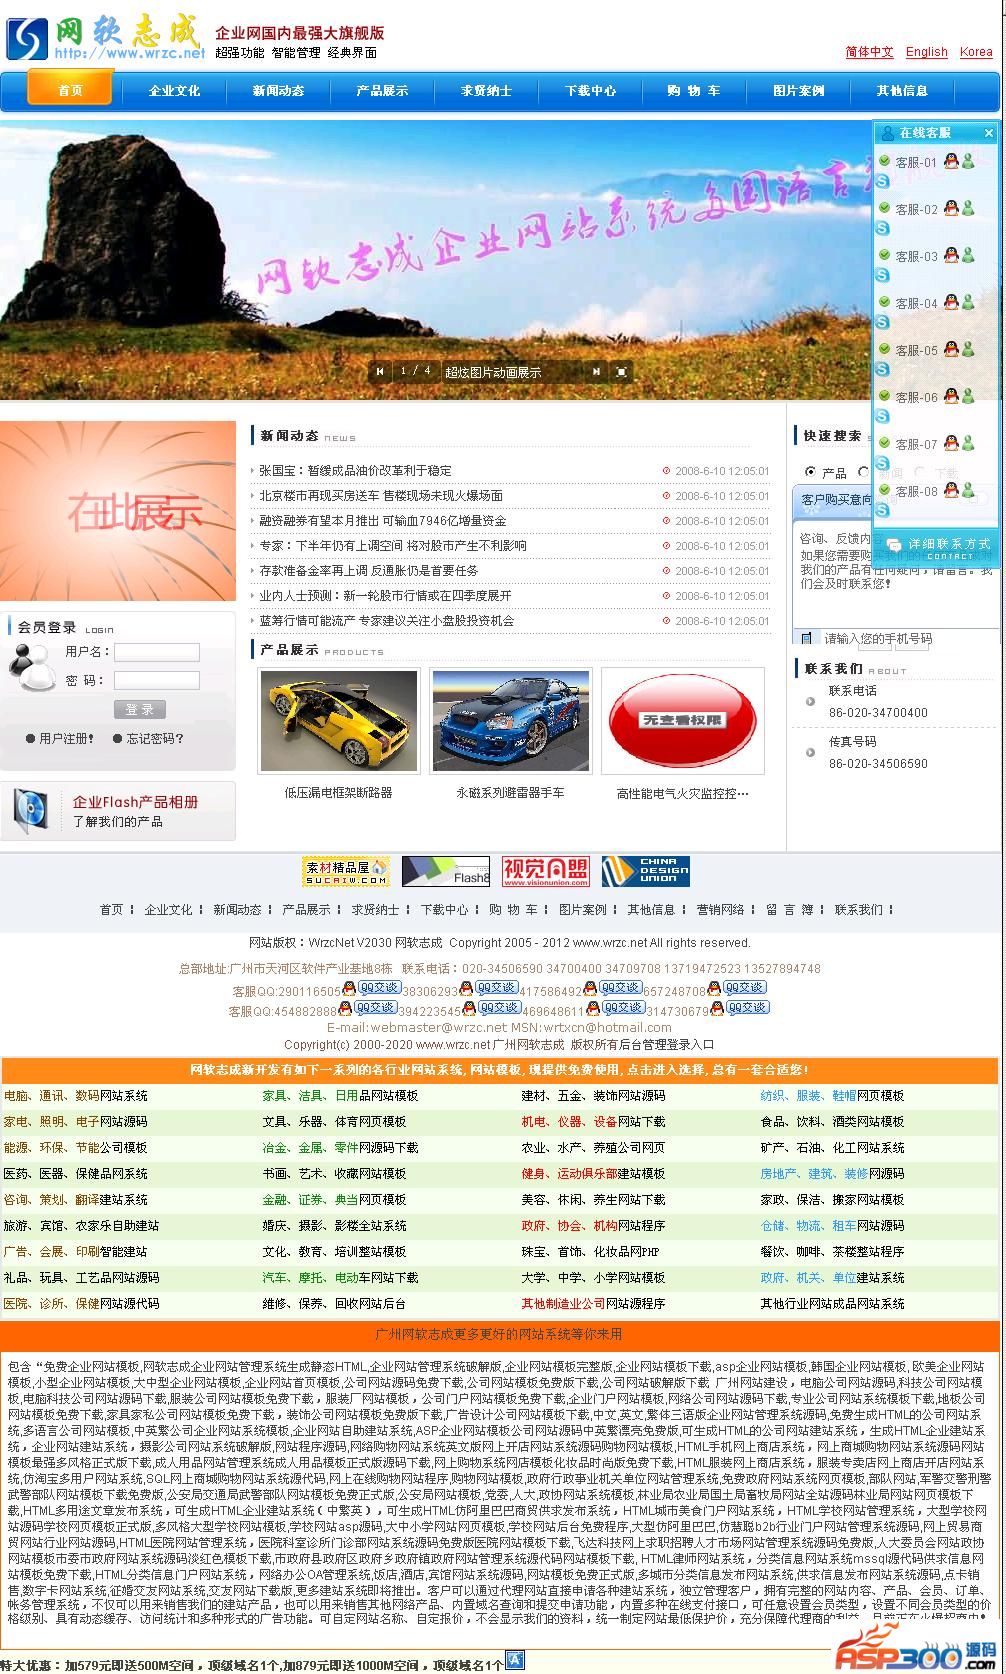The width and height of the screenshot is (1006, 1674).
Task: Click the Skype icon under 客服-04
Action: (x=883, y=323)
